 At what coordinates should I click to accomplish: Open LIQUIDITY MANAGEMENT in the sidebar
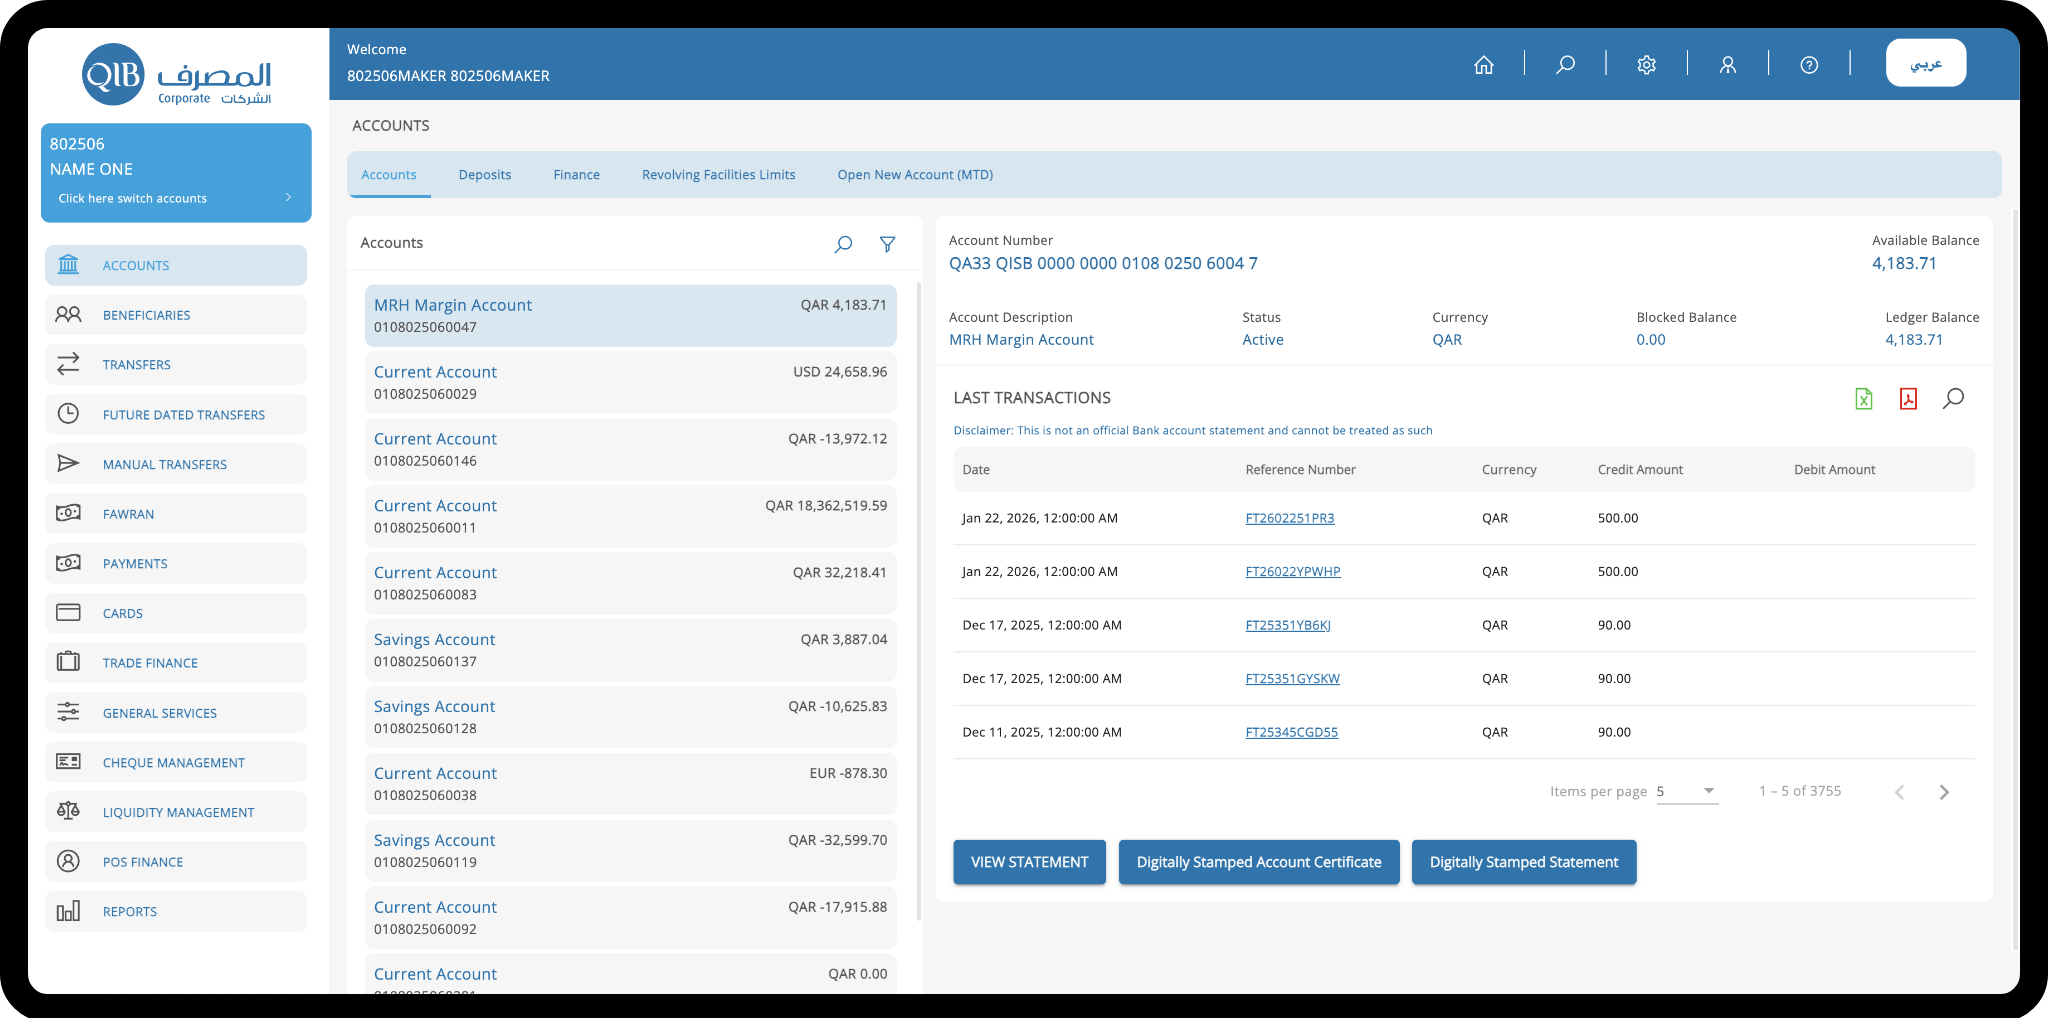[x=176, y=812]
